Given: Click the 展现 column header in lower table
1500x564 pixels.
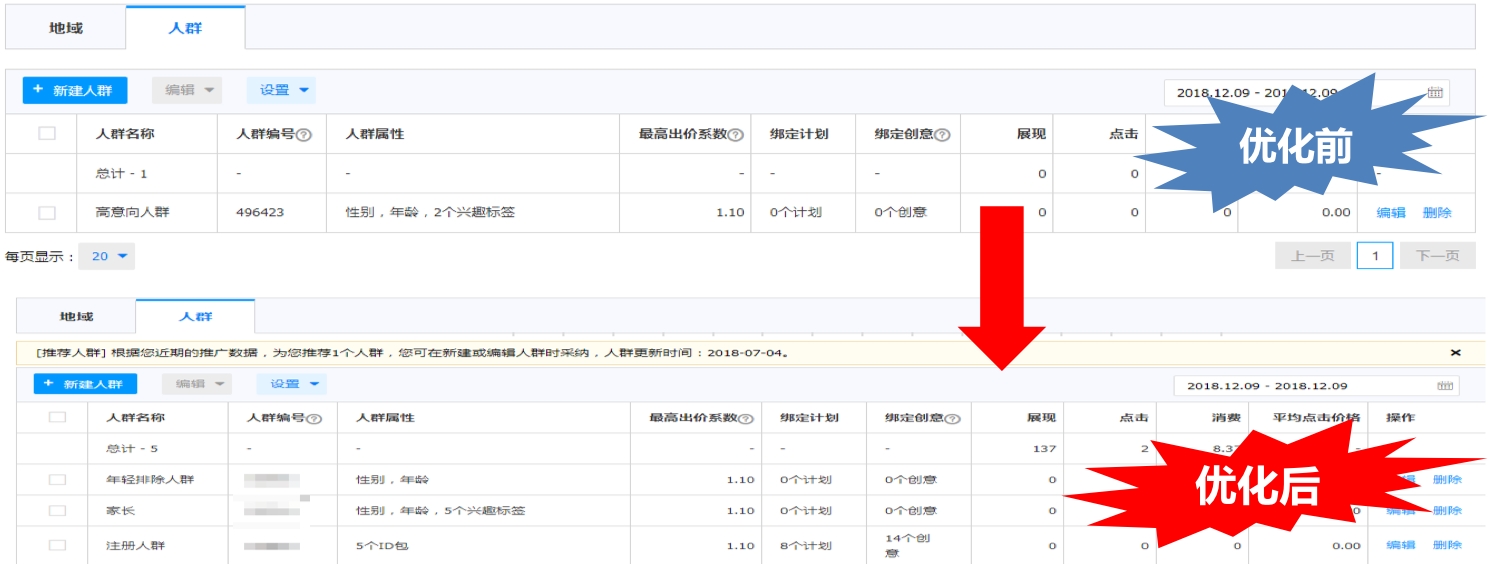Looking at the screenshot, I should [1041, 418].
